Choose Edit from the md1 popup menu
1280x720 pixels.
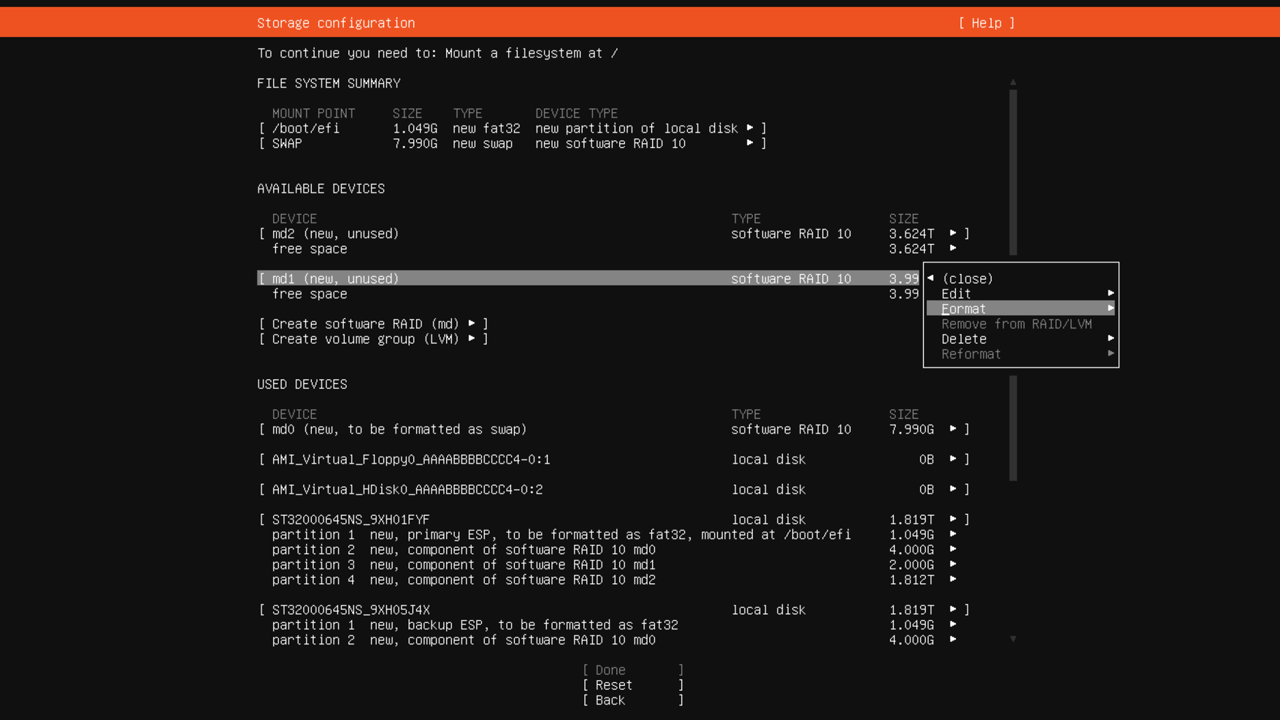(1020, 294)
